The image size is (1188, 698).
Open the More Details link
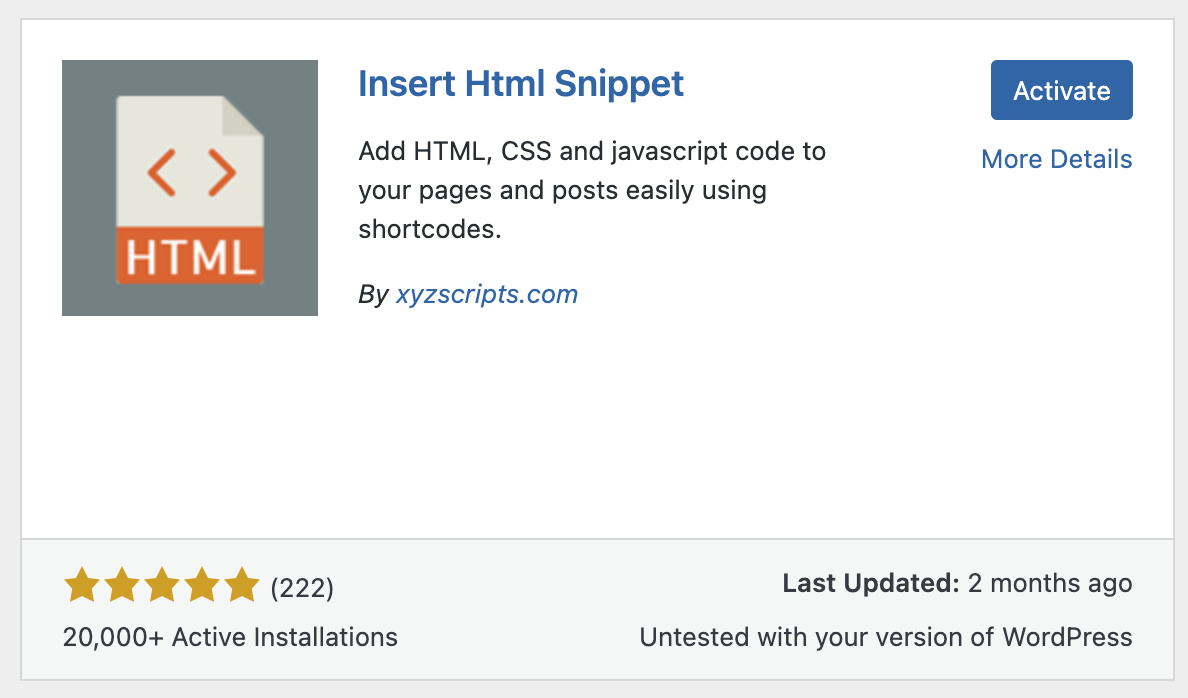[1056, 159]
